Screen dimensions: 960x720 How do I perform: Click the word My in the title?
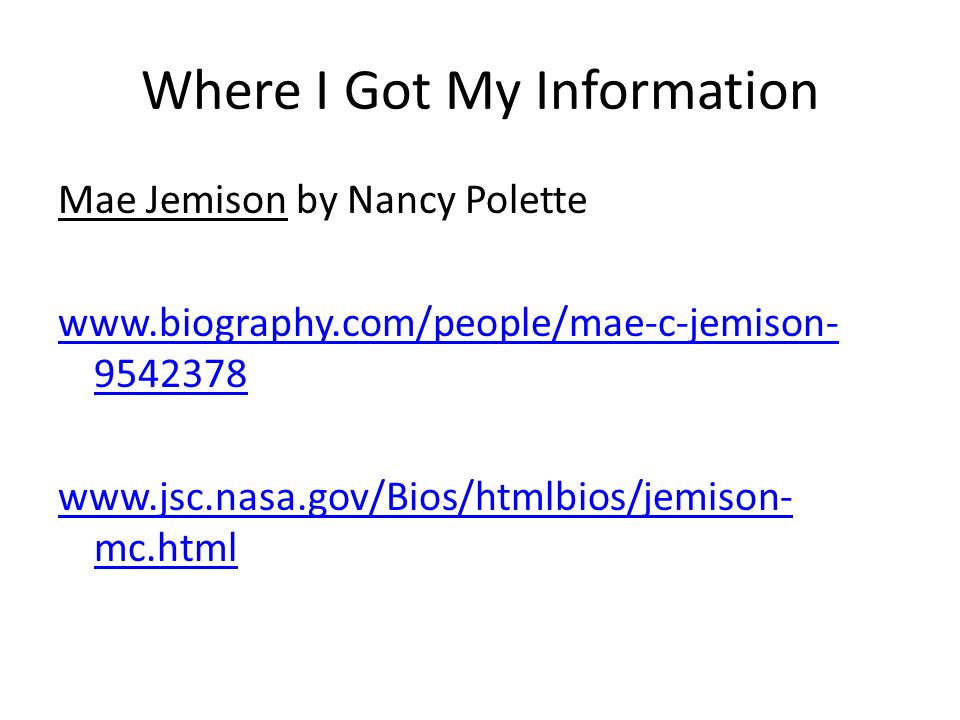[484, 93]
